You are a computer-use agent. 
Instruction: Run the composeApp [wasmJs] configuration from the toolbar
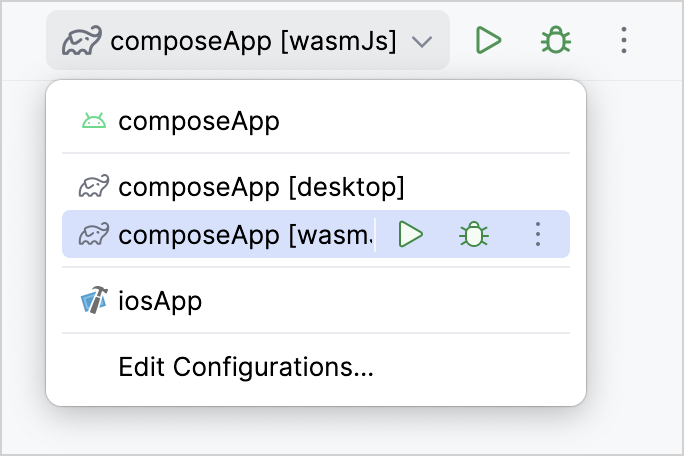(x=488, y=40)
